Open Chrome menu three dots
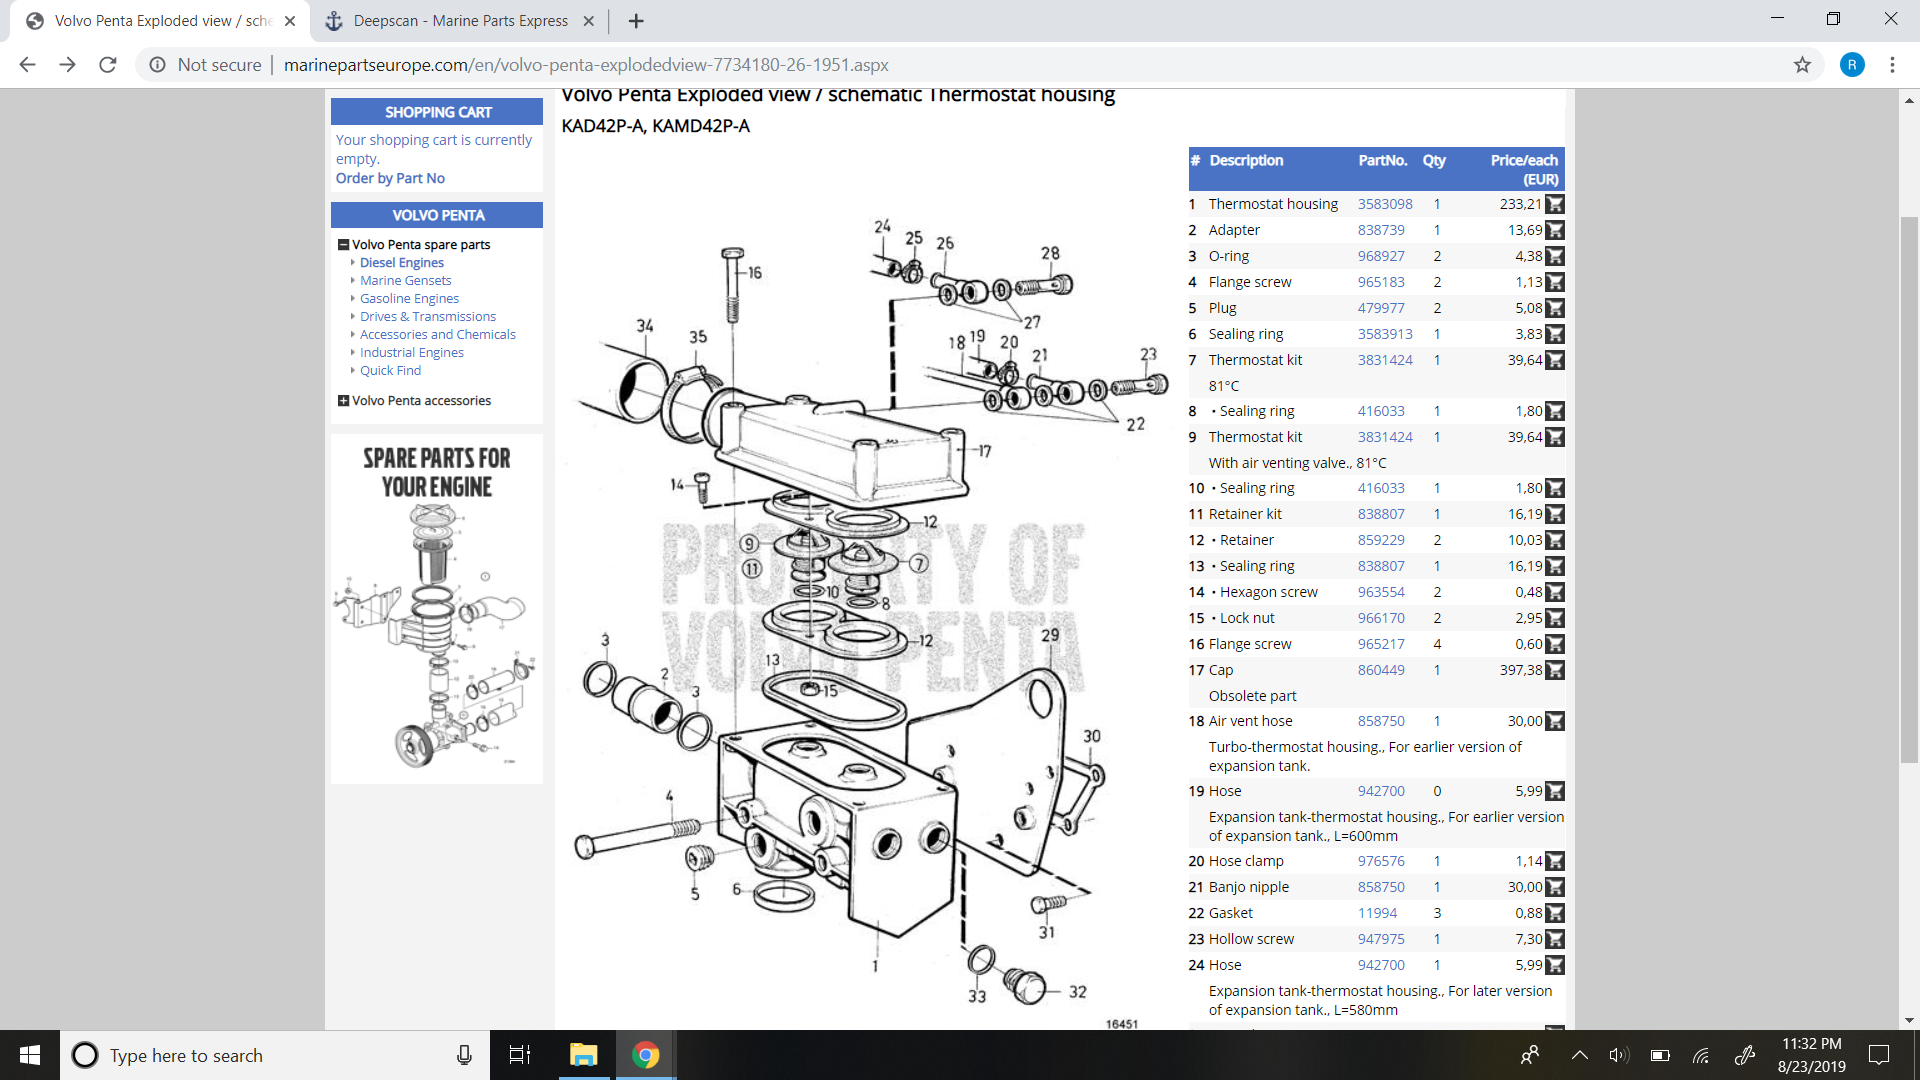Image resolution: width=1920 pixels, height=1080 pixels. point(1892,65)
